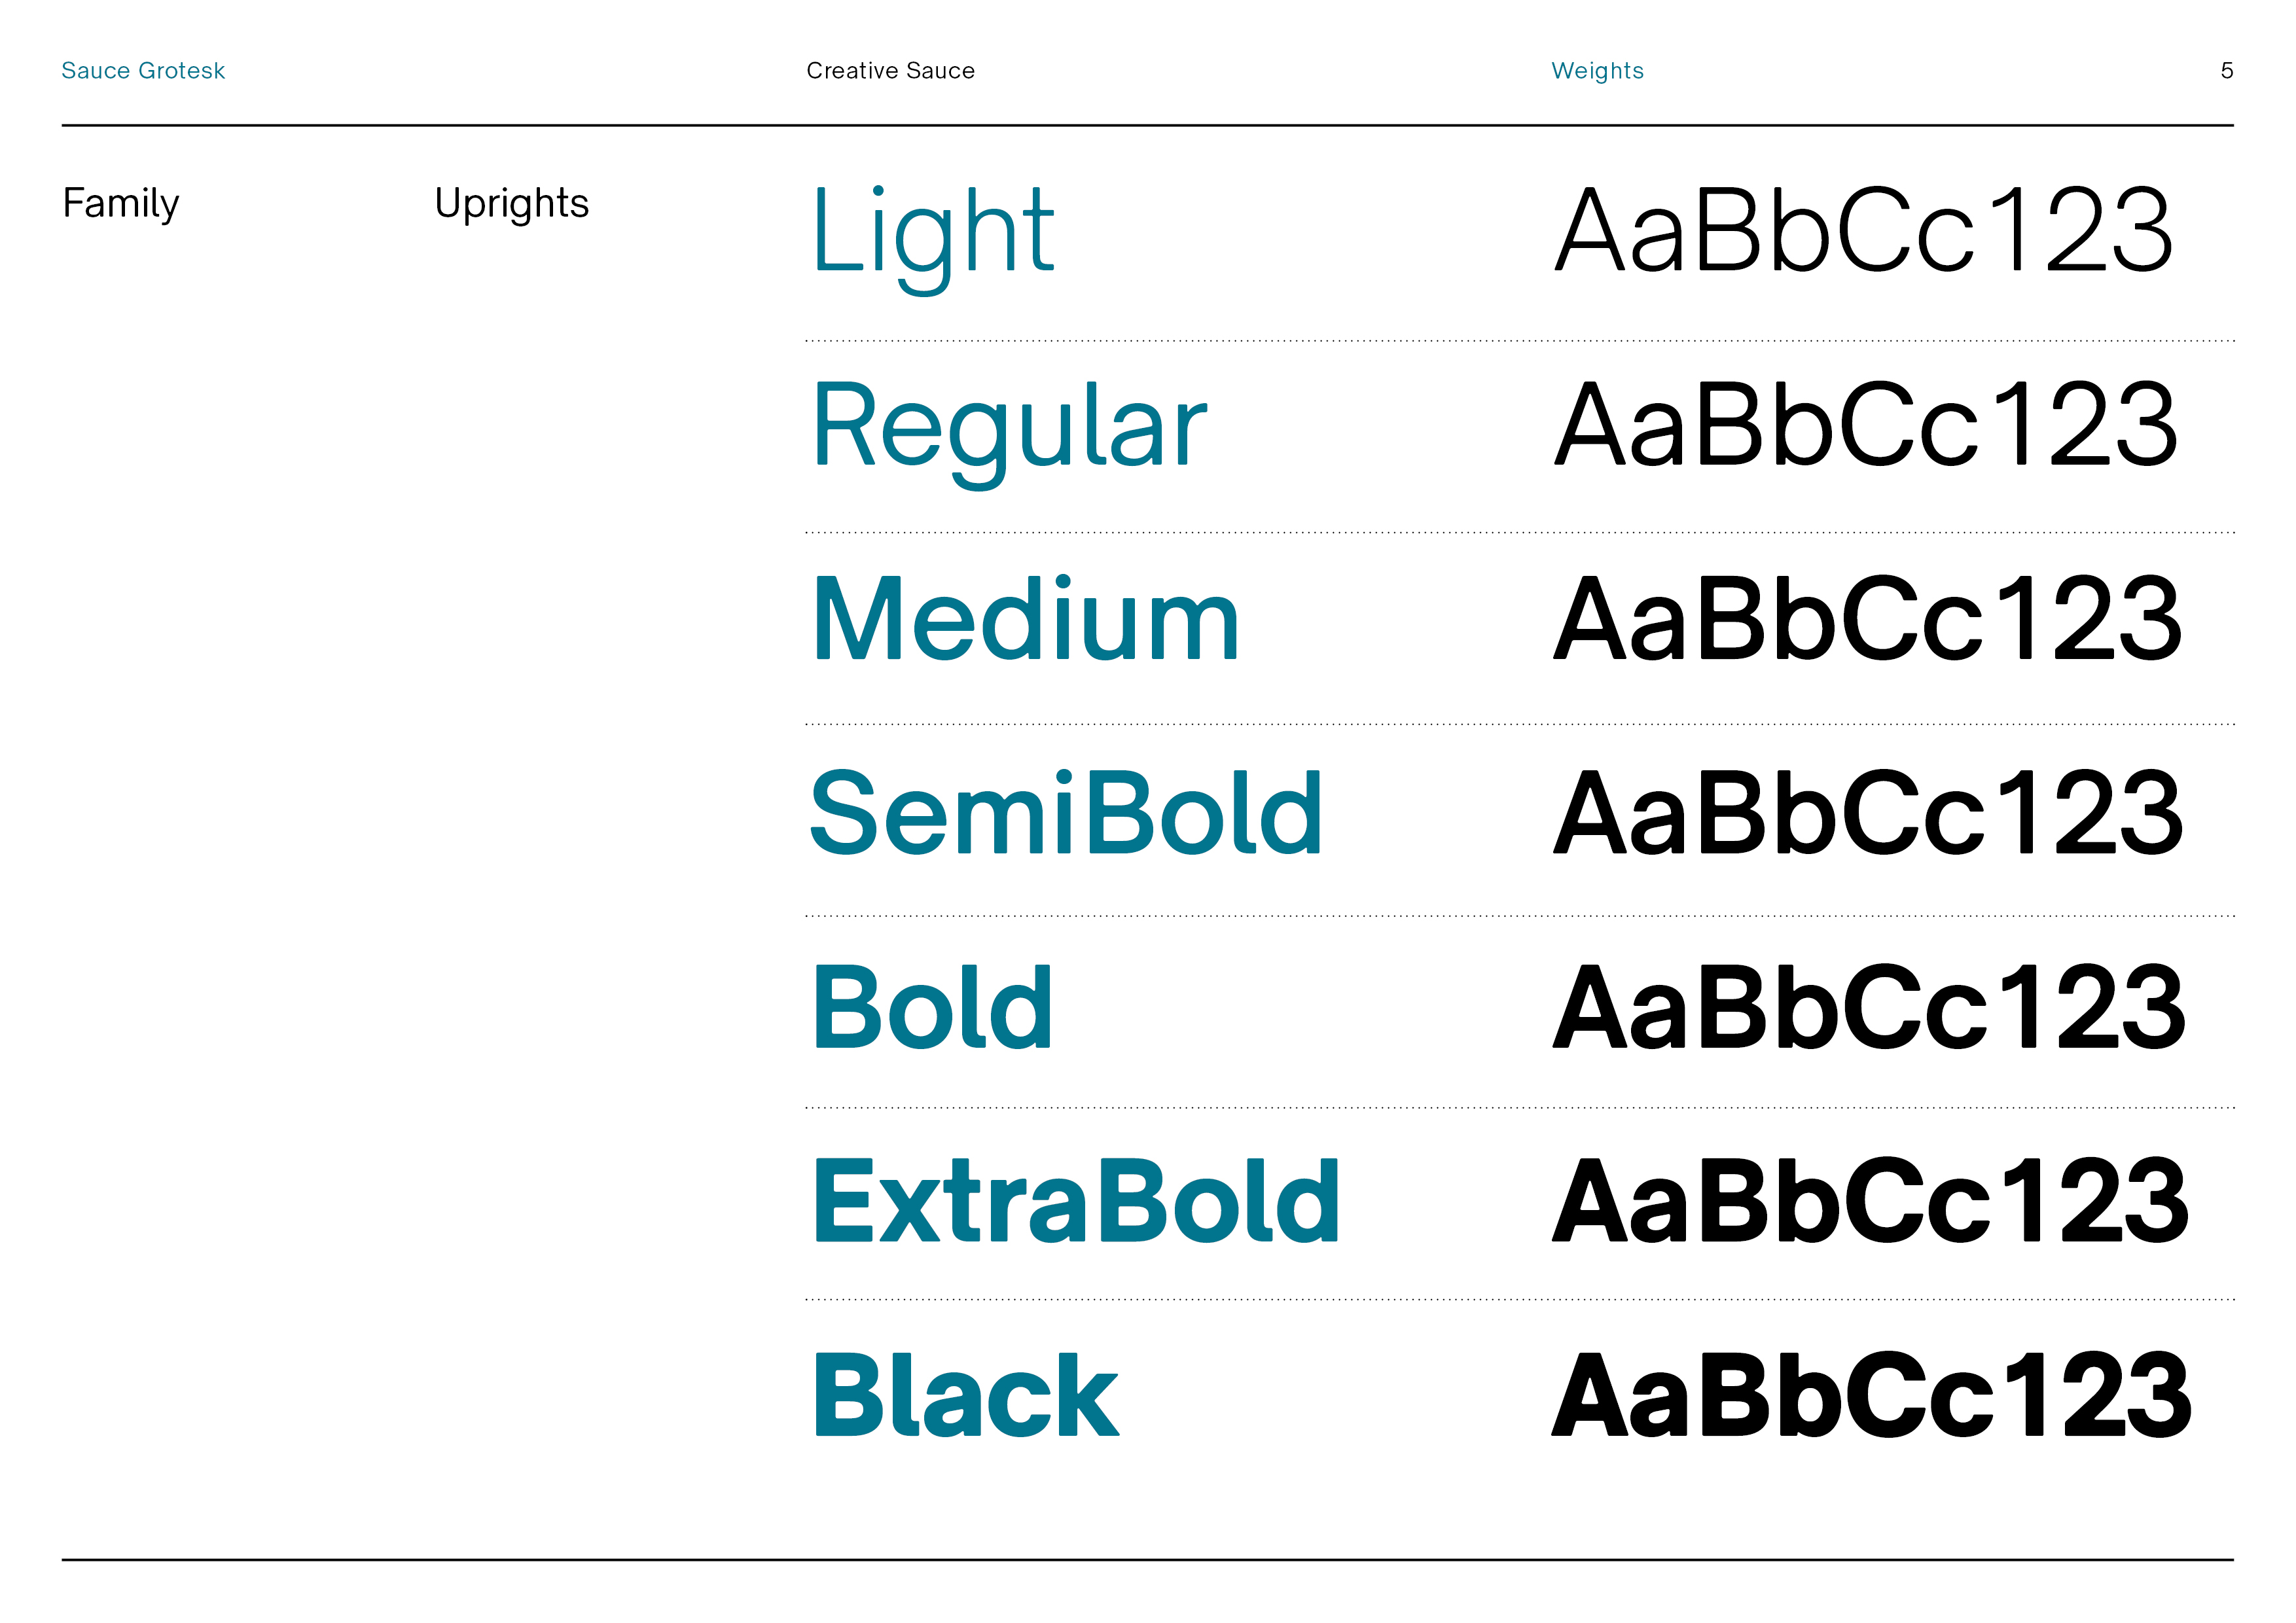
Task: Click the Creative Sauce header text
Action: [890, 71]
